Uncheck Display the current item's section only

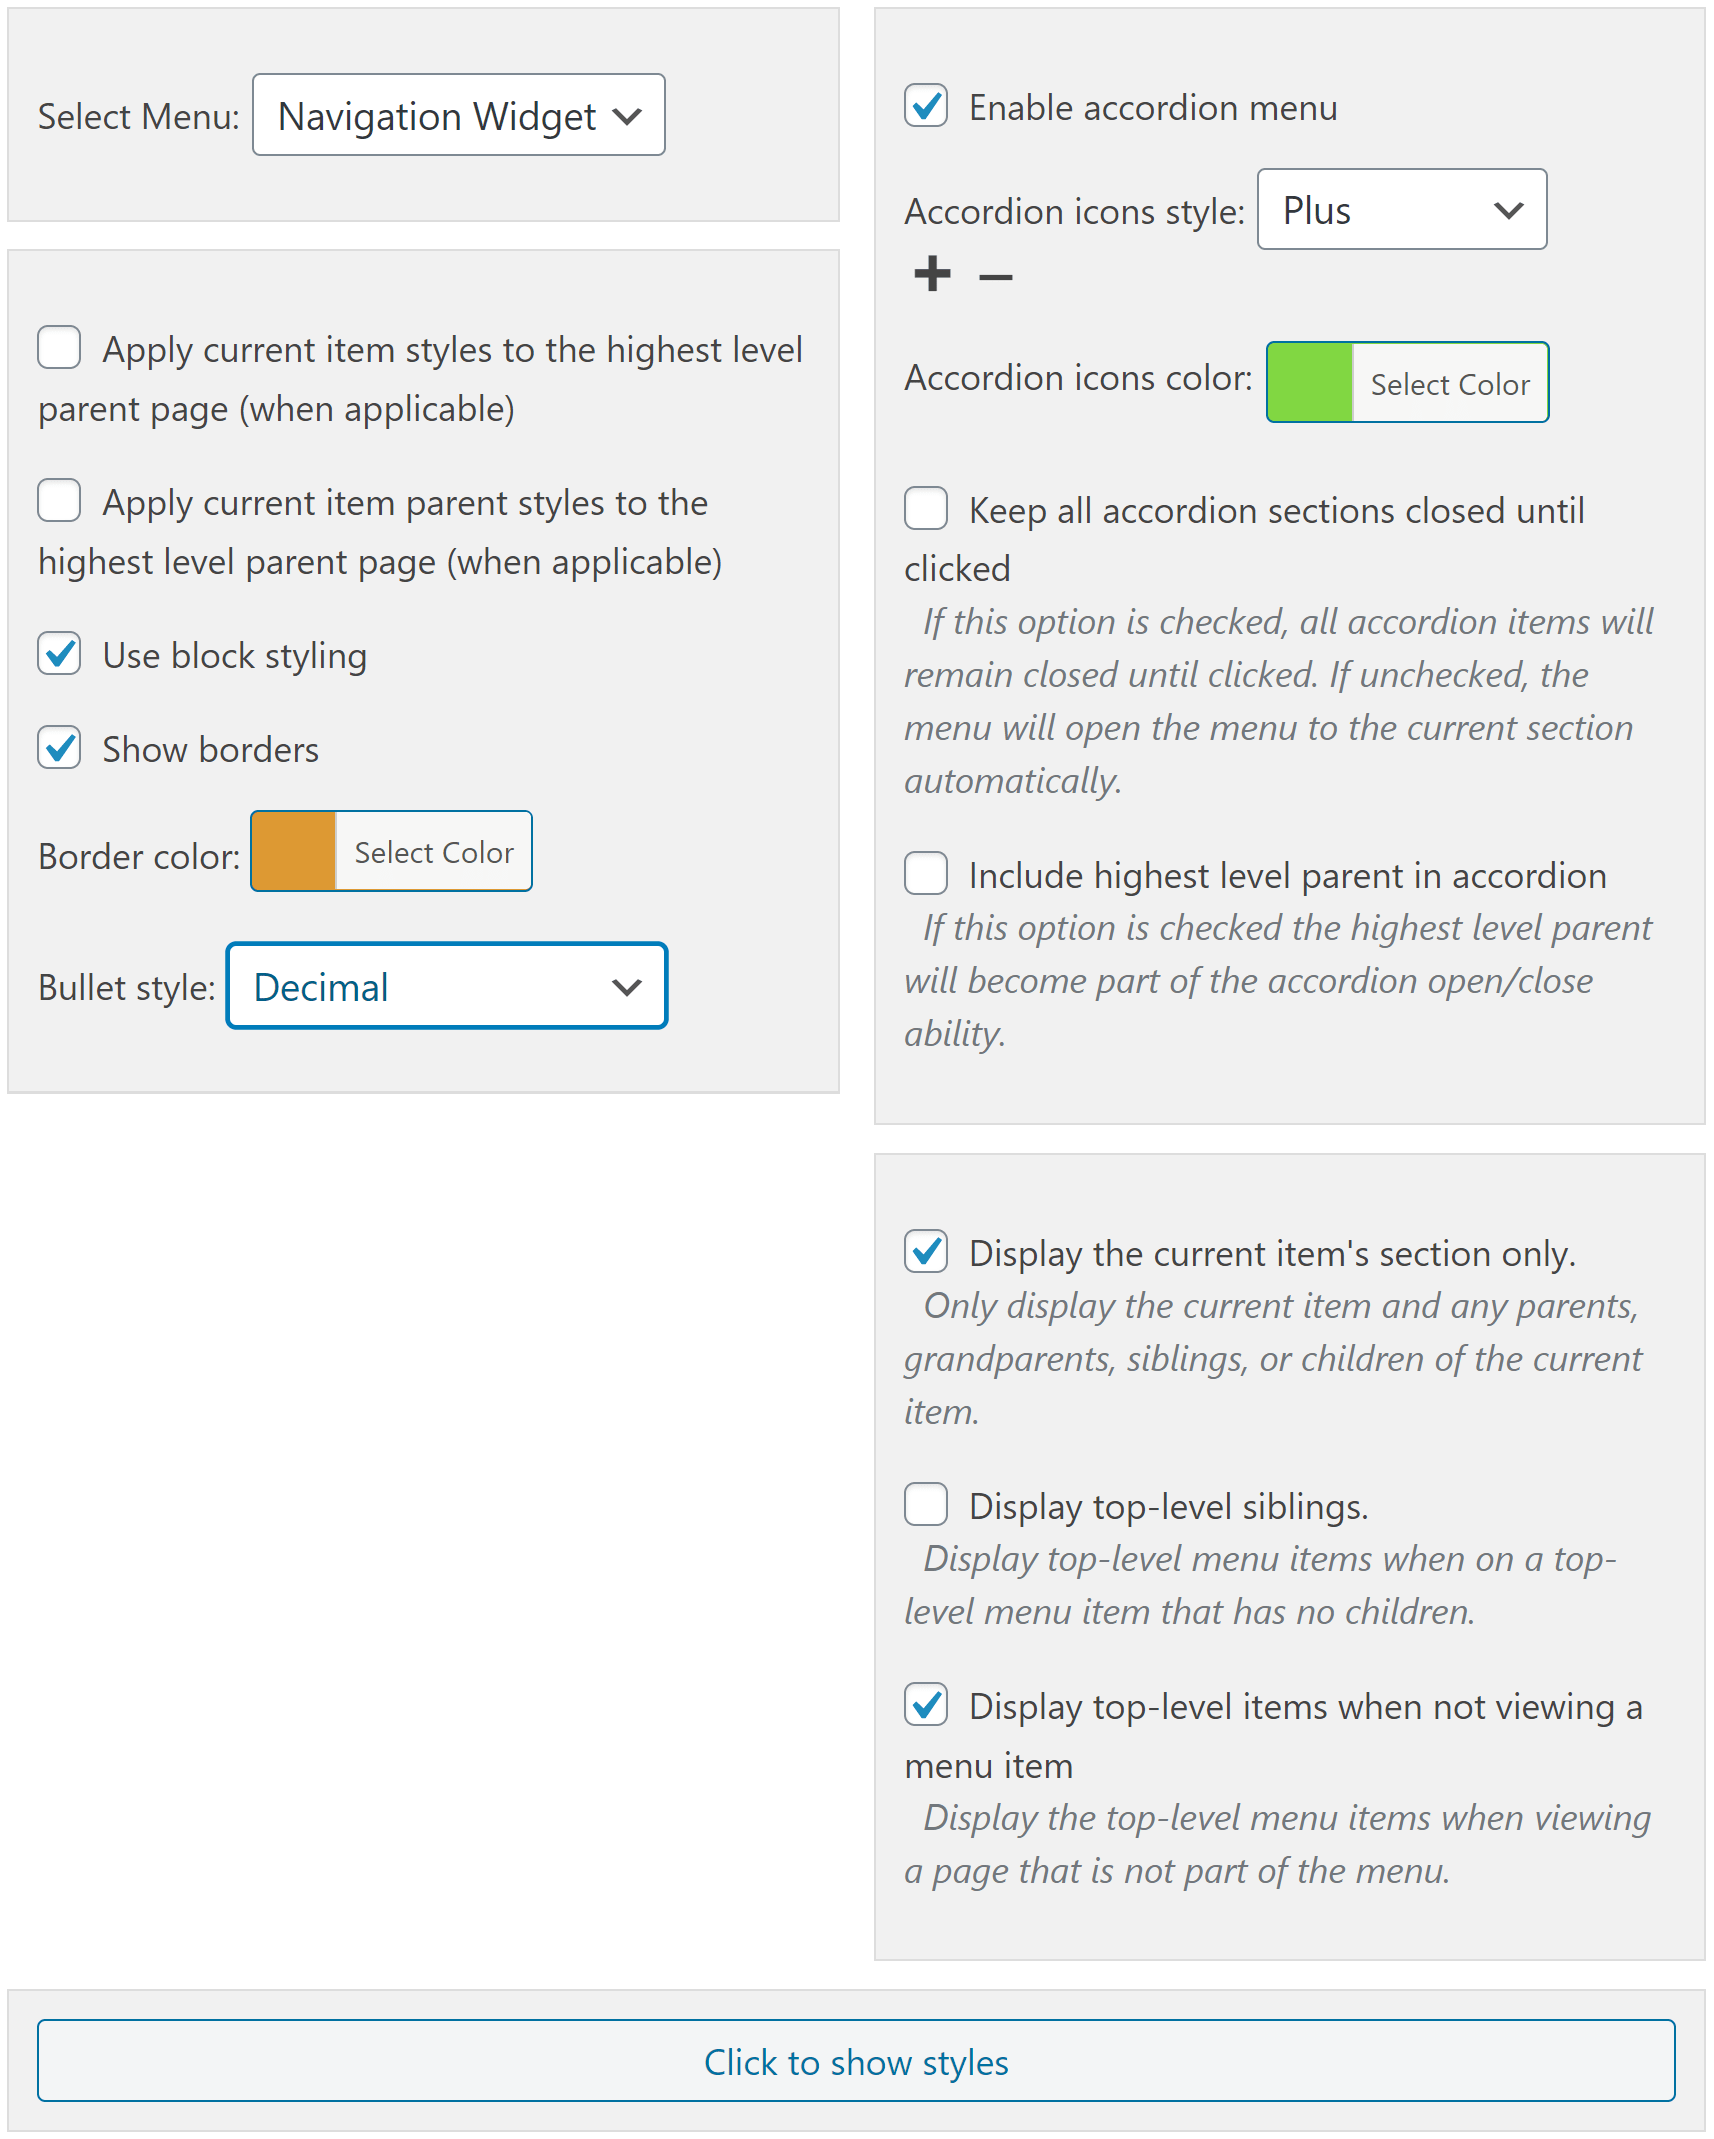(x=925, y=1252)
